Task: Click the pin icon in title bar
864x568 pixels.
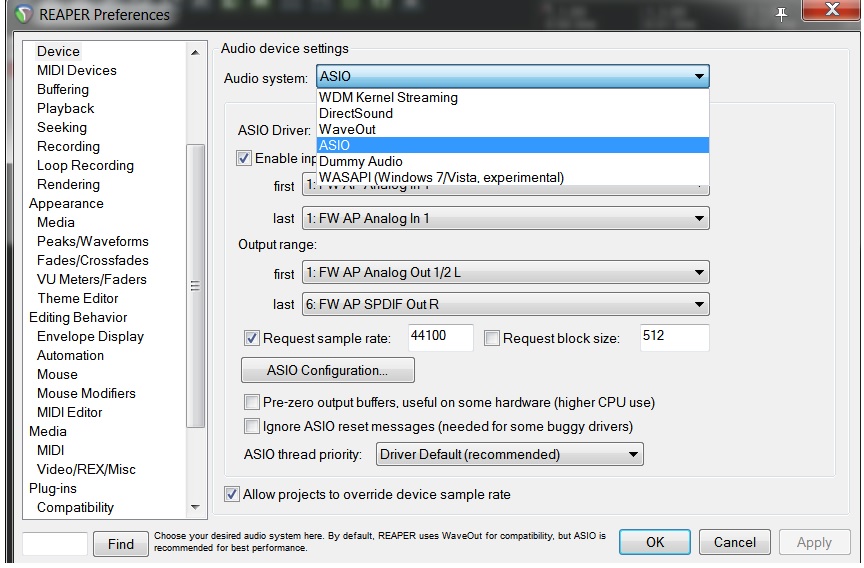Action: [781, 14]
